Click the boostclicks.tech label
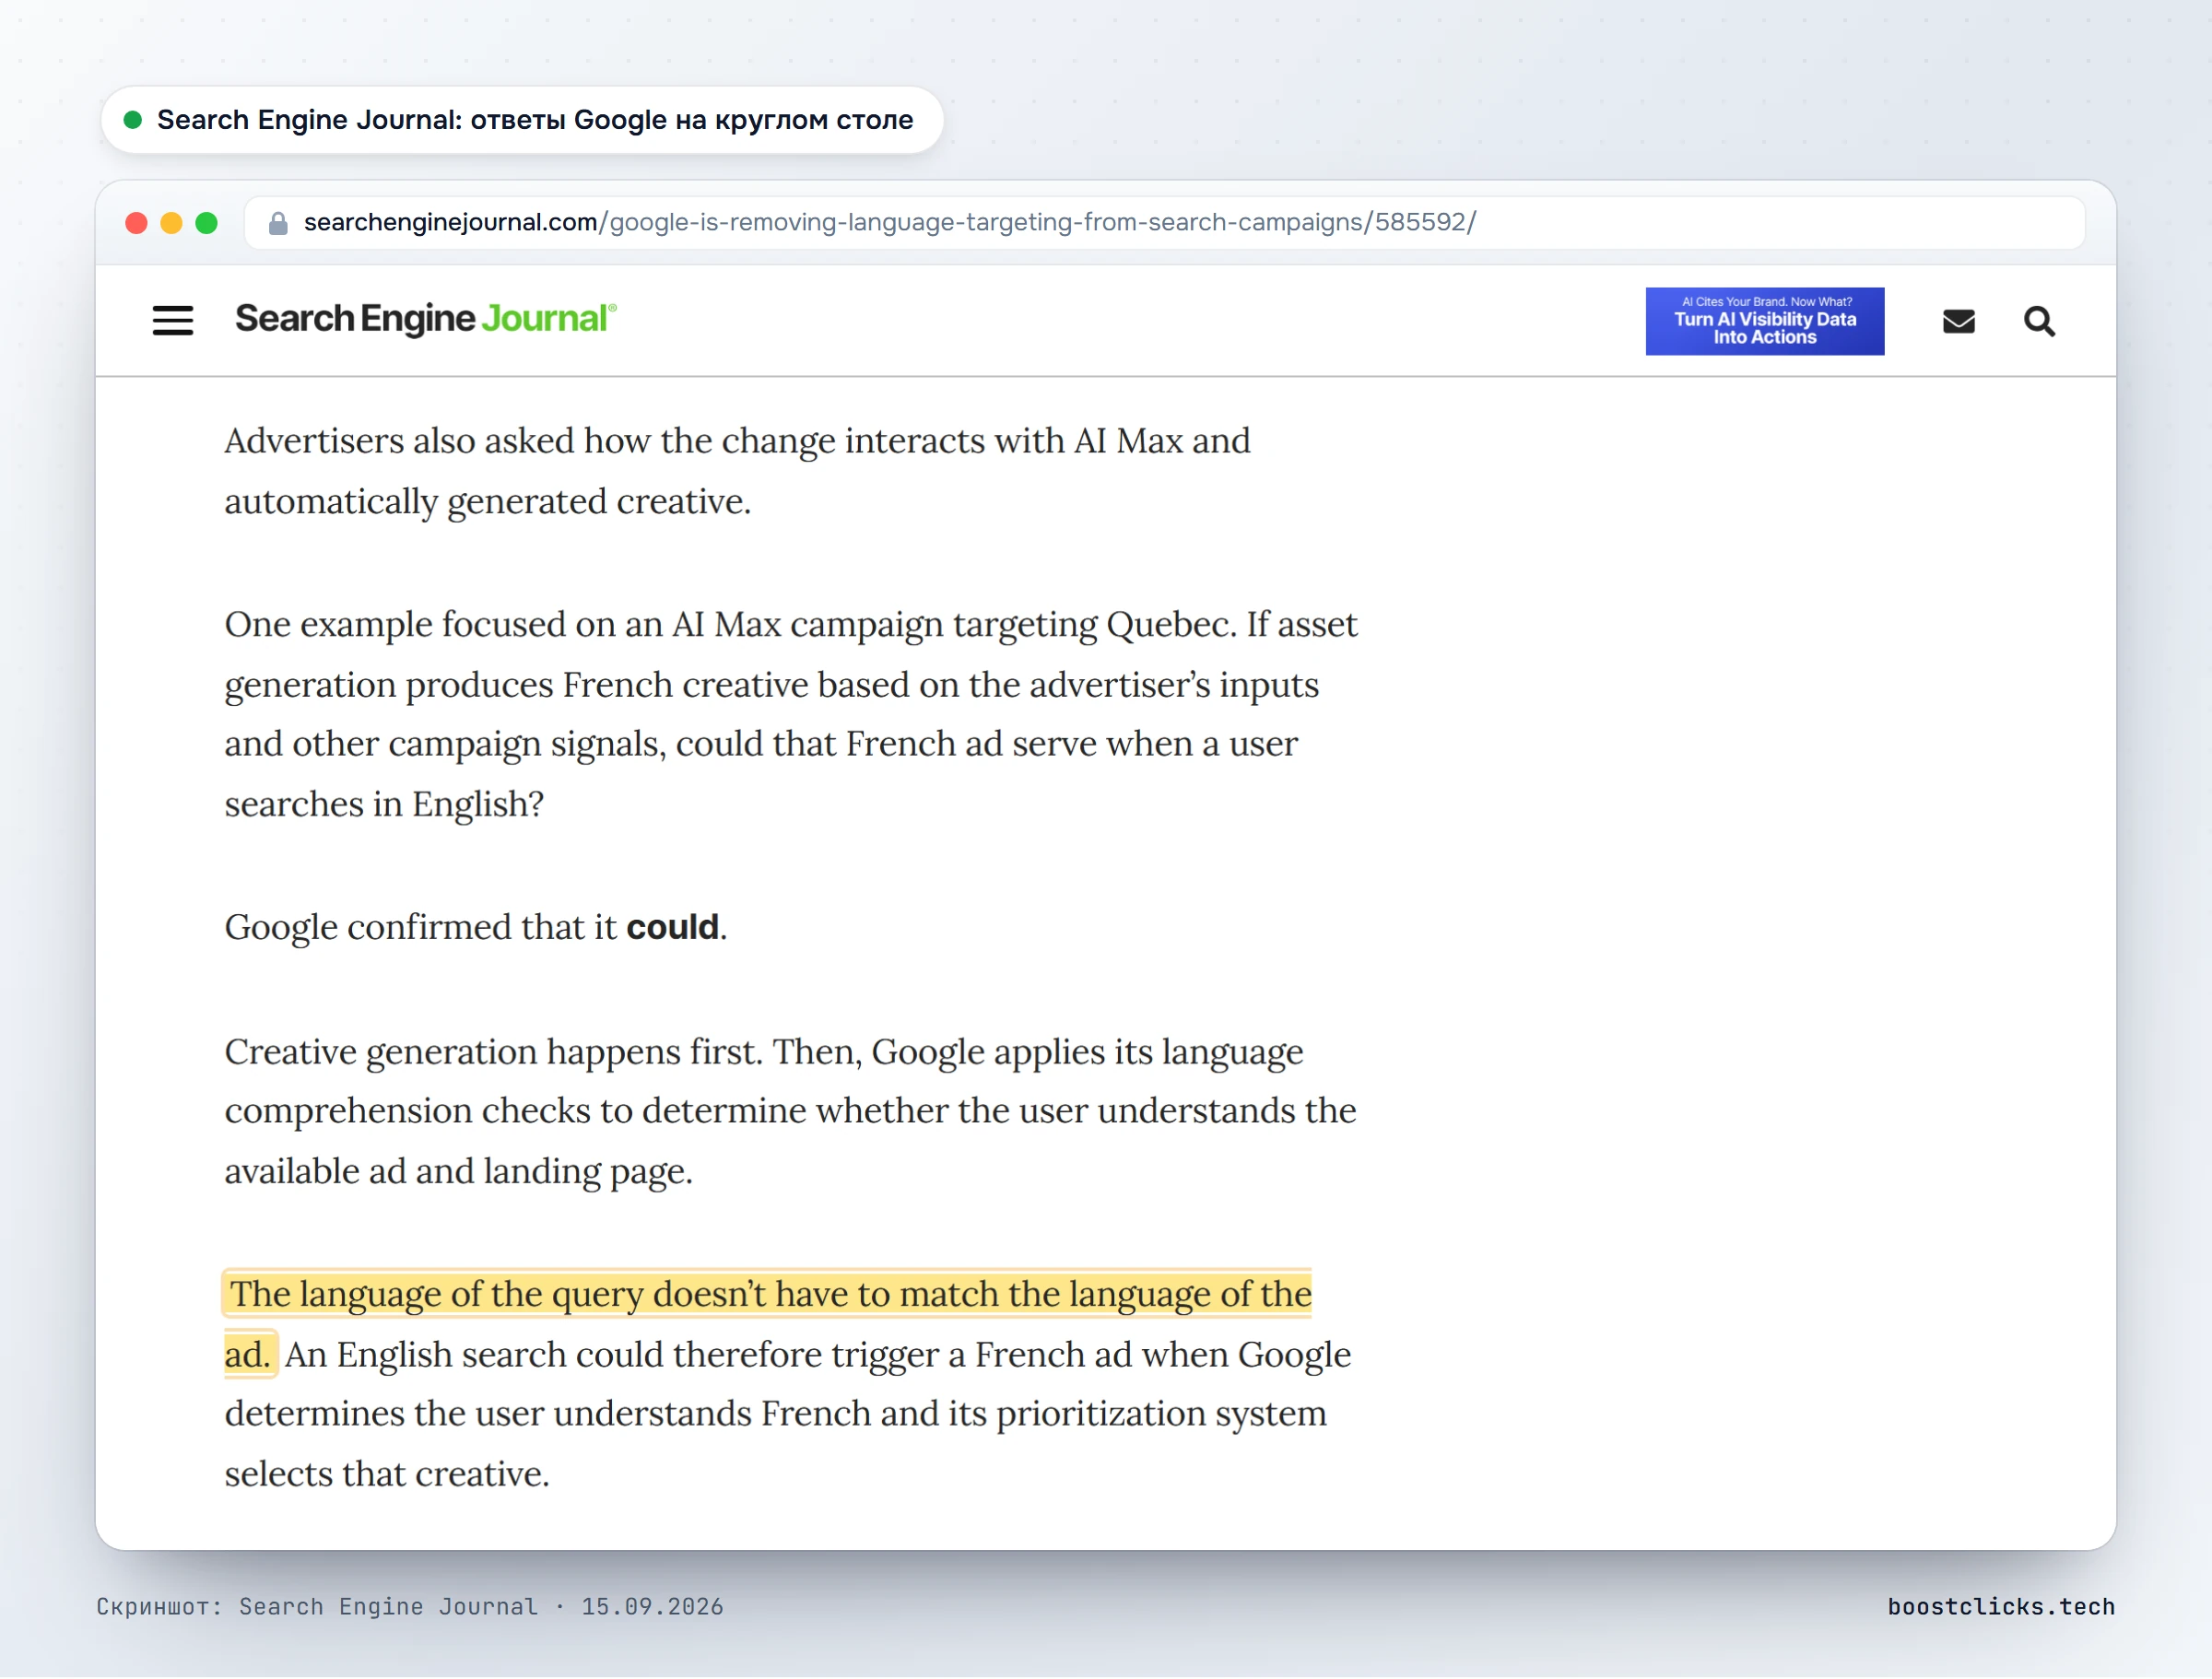Image resolution: width=2212 pixels, height=1679 pixels. click(2001, 1607)
